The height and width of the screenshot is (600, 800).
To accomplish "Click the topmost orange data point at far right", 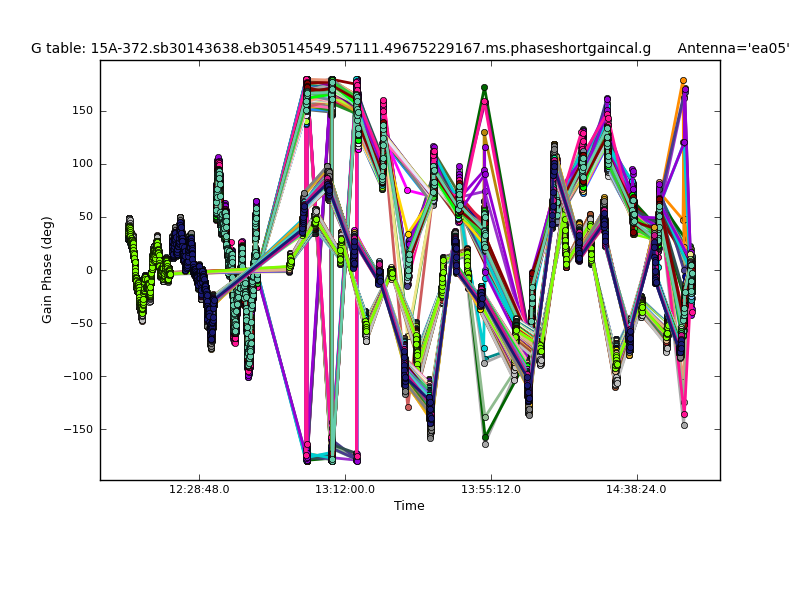I will pos(684,81).
